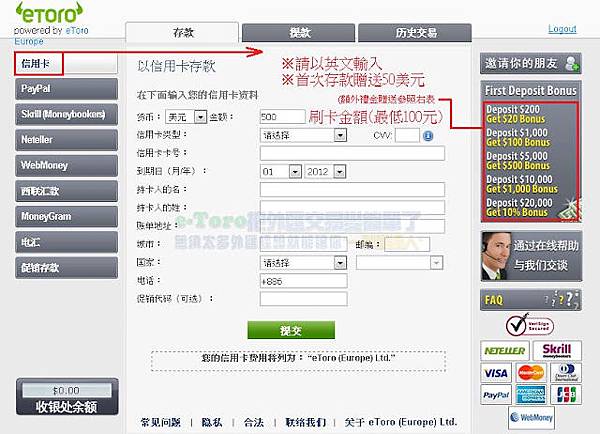Click the Neteller payment logo
The height and width of the screenshot is (434, 600).
[504, 350]
